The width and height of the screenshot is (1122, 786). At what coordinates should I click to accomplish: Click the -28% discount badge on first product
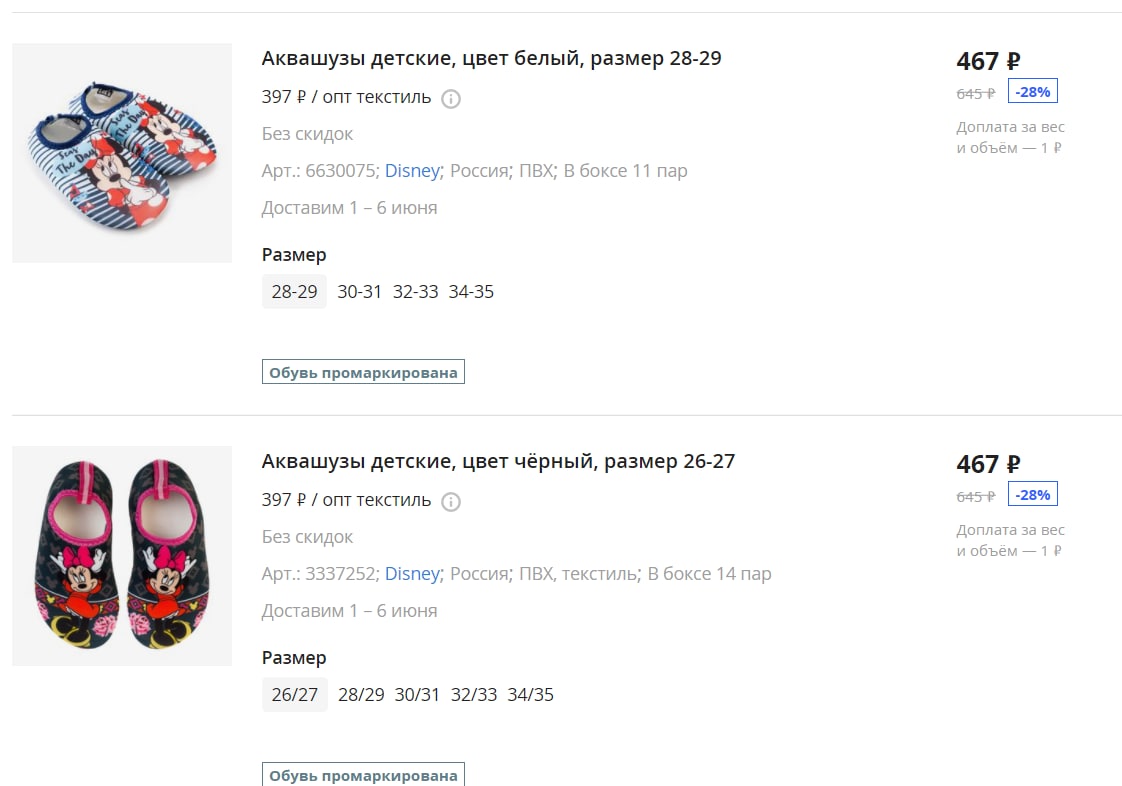1033,92
